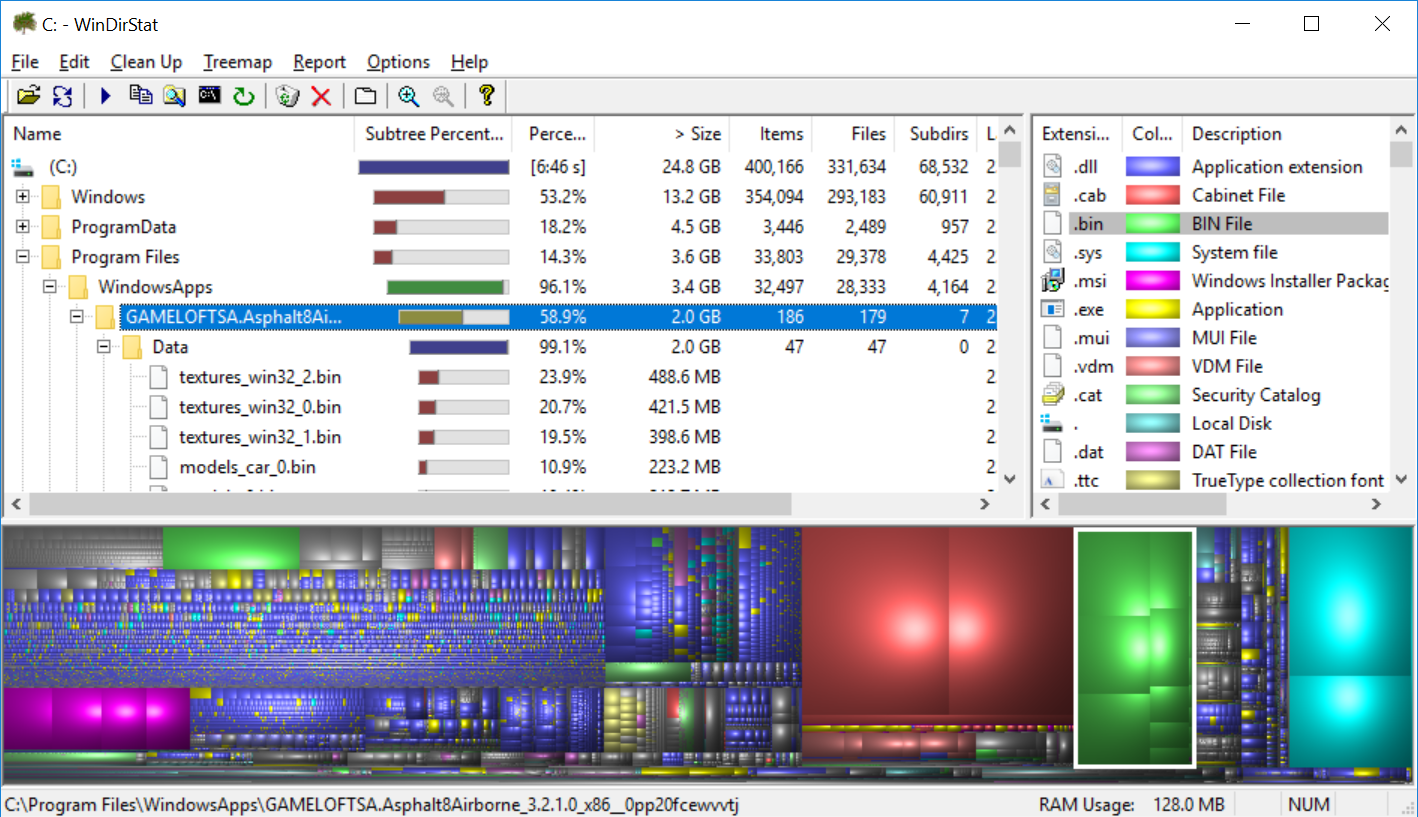Click the textures_win32_2.bin file icon
The width and height of the screenshot is (1418, 817).
coord(159,377)
